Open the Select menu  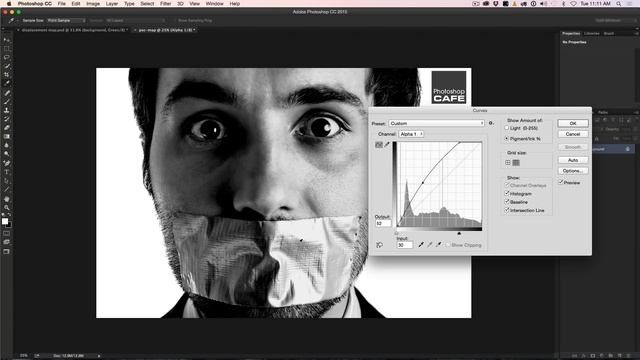click(147, 4)
